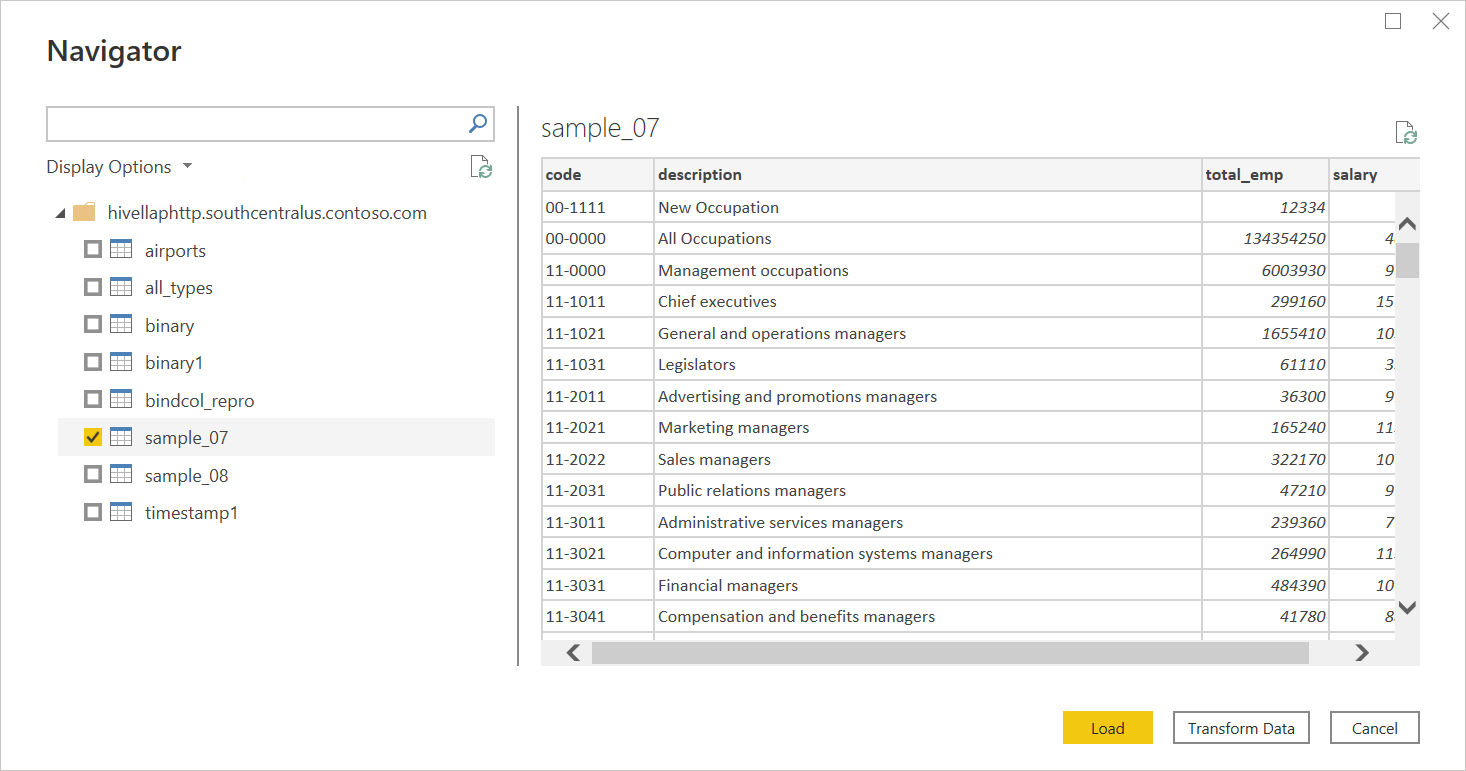The width and height of the screenshot is (1466, 771).
Task: Select the binary table entry
Action: coord(169,325)
